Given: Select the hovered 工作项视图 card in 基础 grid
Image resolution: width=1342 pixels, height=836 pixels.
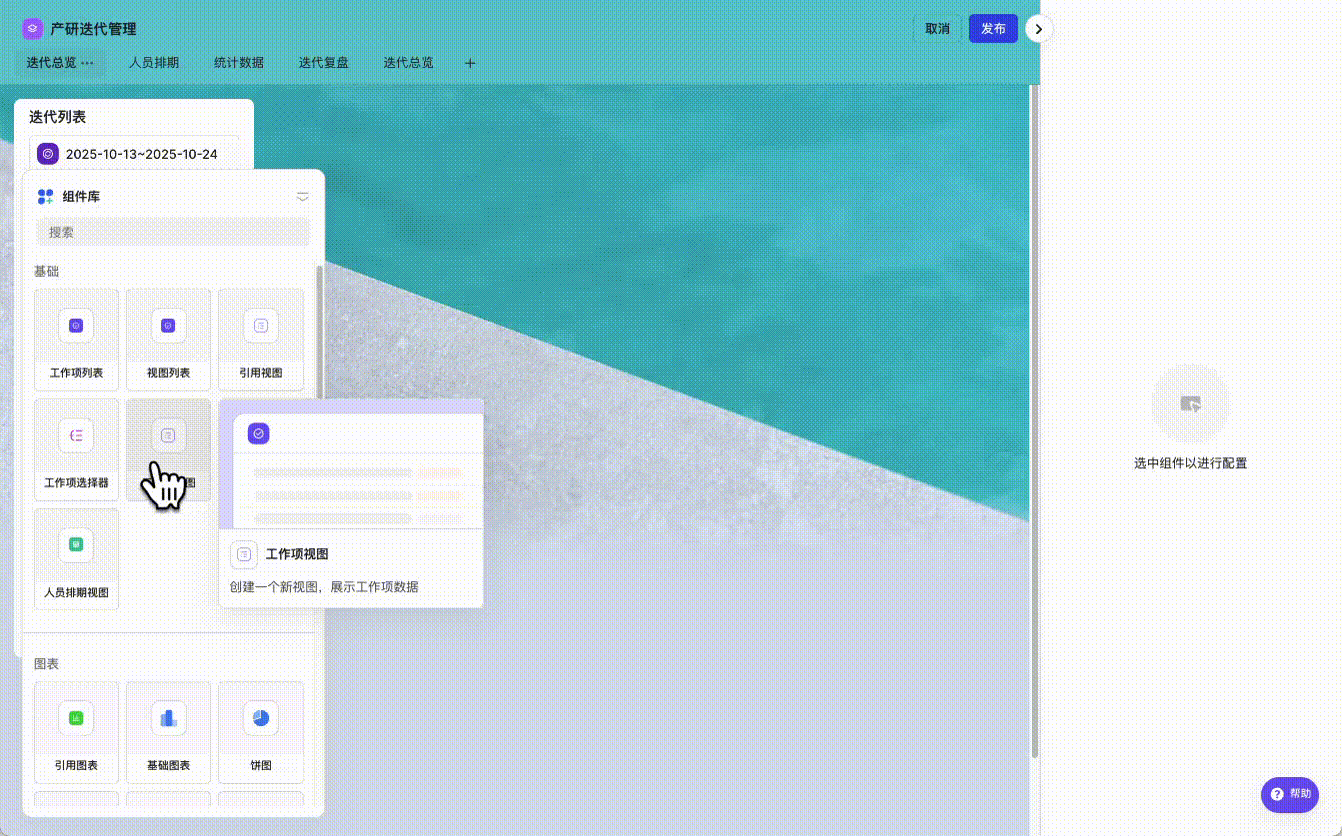Looking at the screenshot, I should 168,450.
